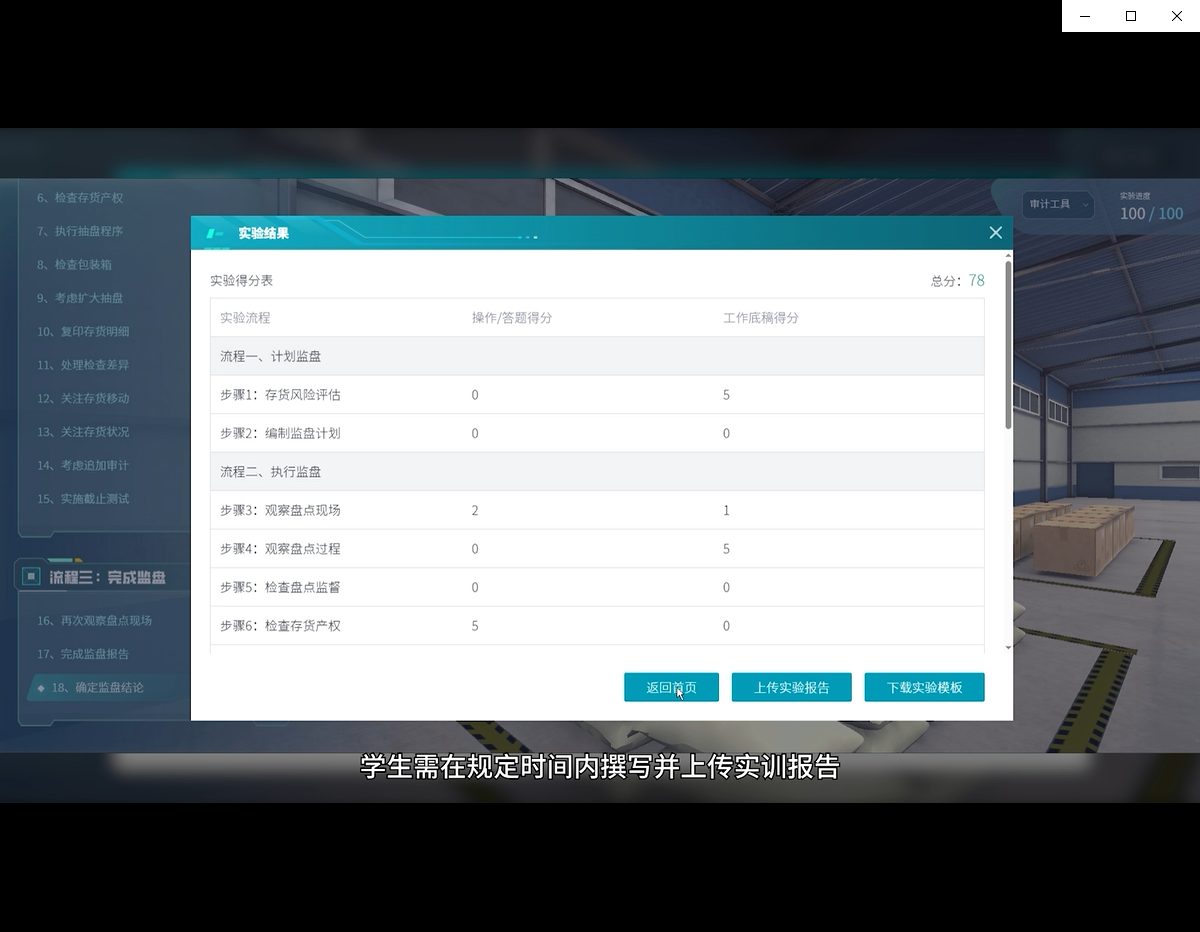Select step 17、完成监盘报告
Screen dimensions: 1200x932
coord(83,654)
